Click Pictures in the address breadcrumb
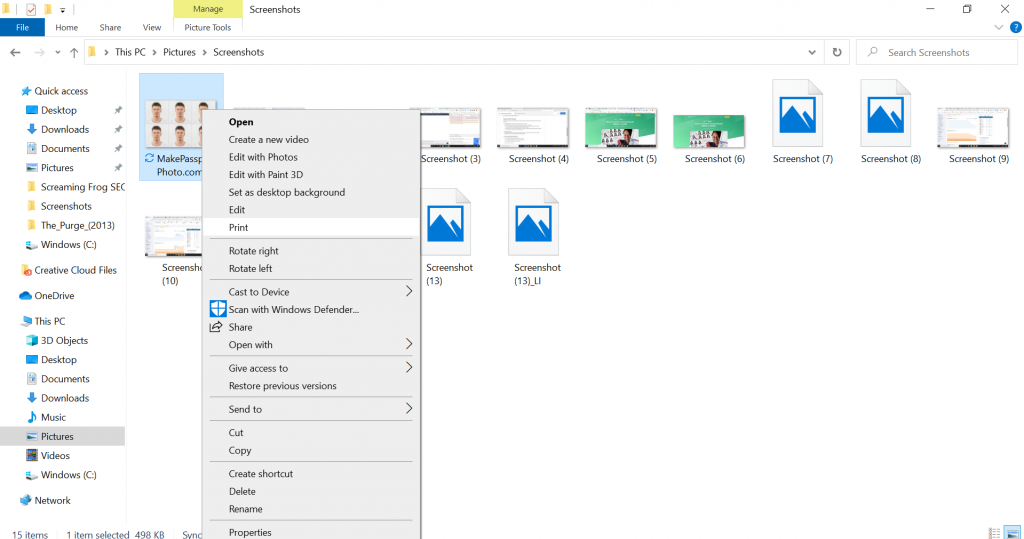 coord(178,52)
